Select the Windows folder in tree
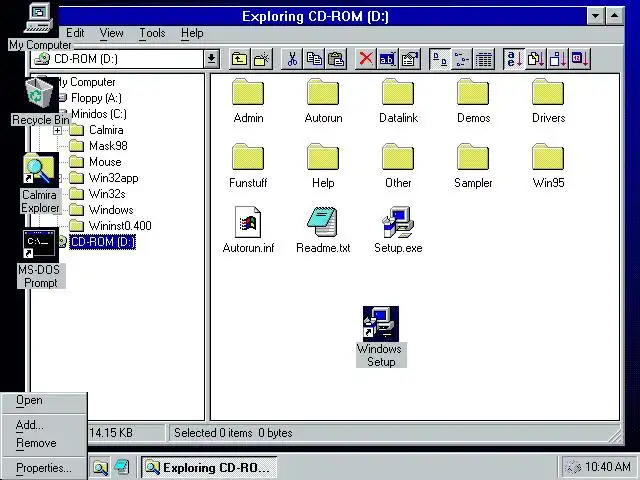 click(111, 210)
